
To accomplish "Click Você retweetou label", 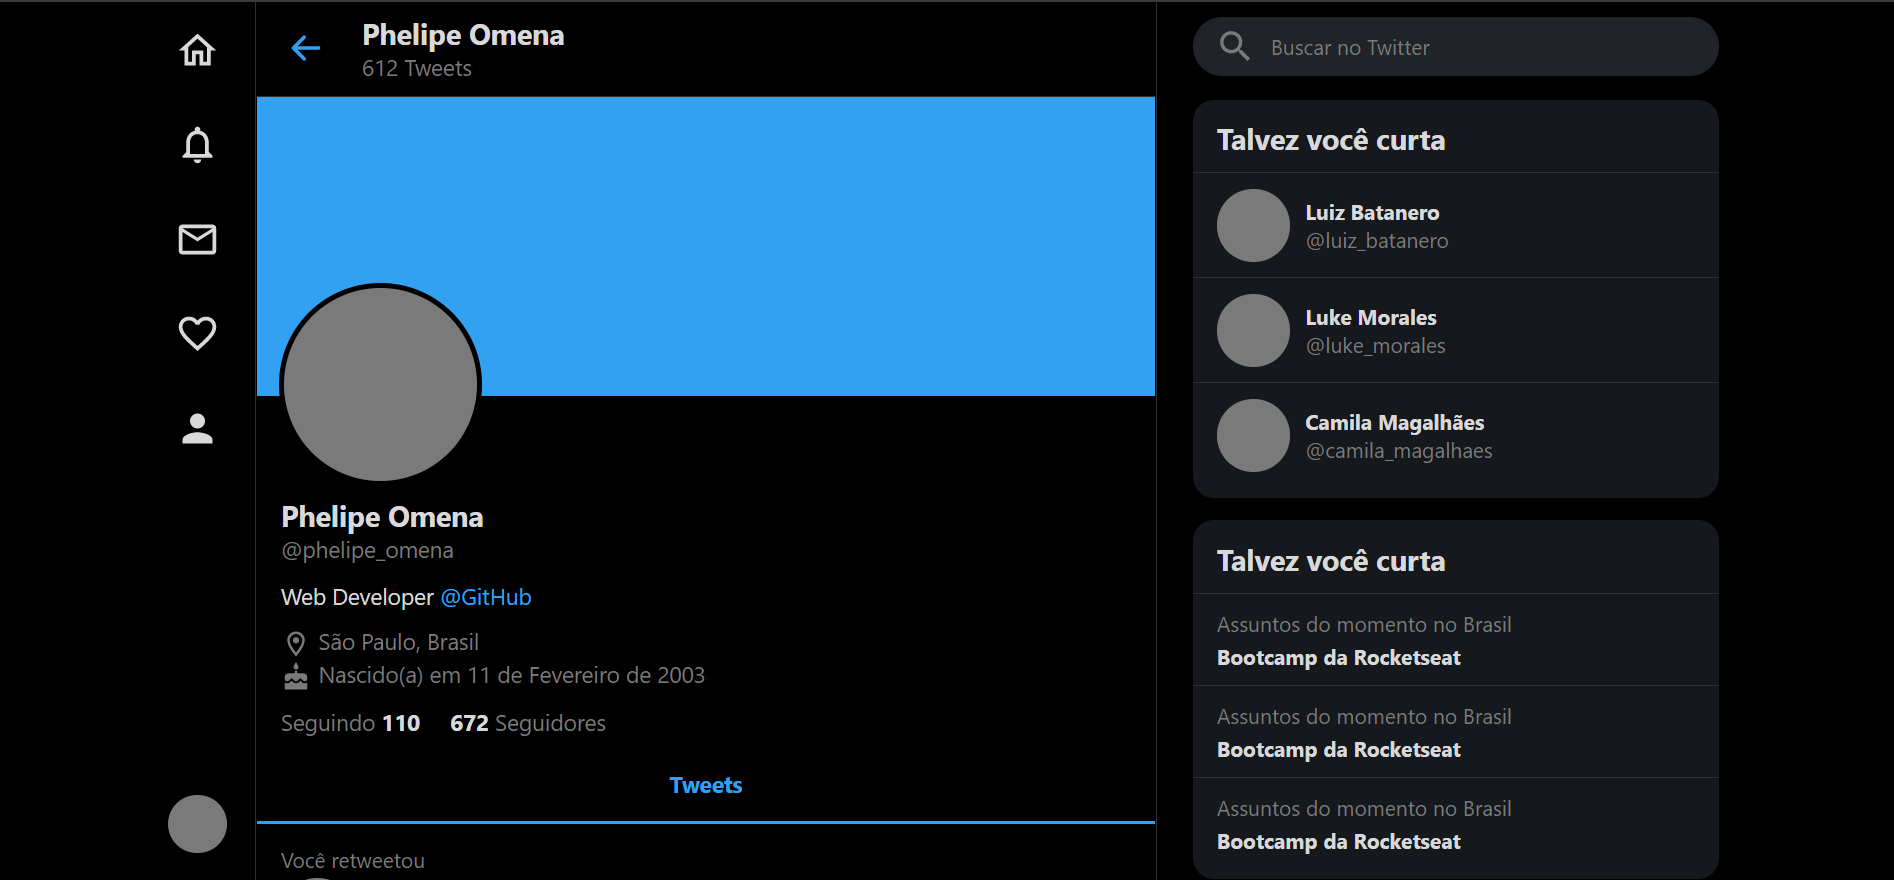I will pyautogui.click(x=353, y=860).
